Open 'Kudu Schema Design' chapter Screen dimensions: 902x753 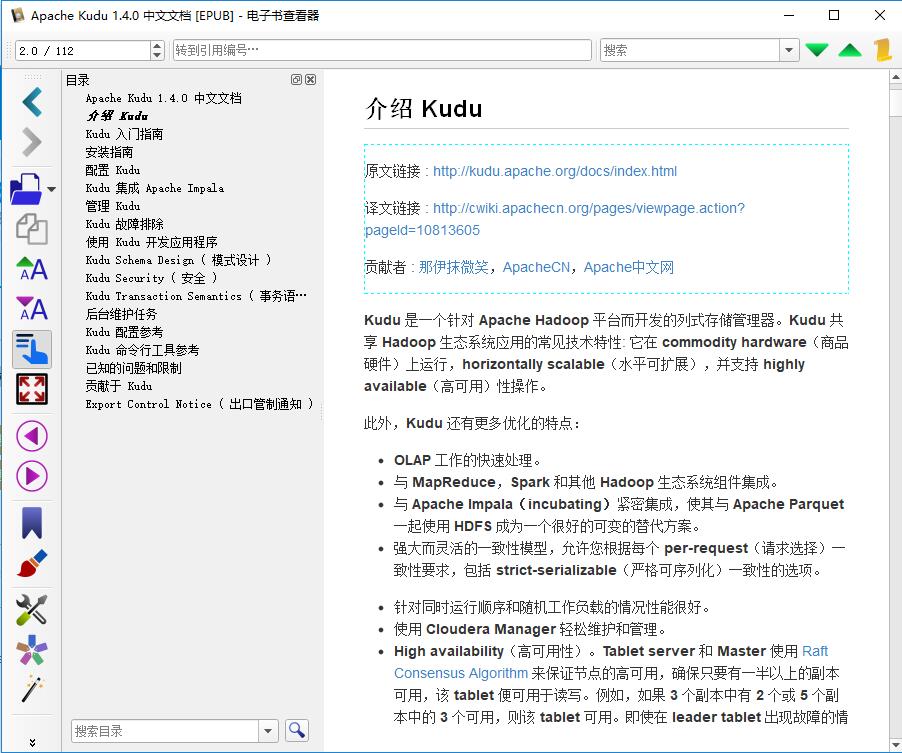click(x=178, y=260)
